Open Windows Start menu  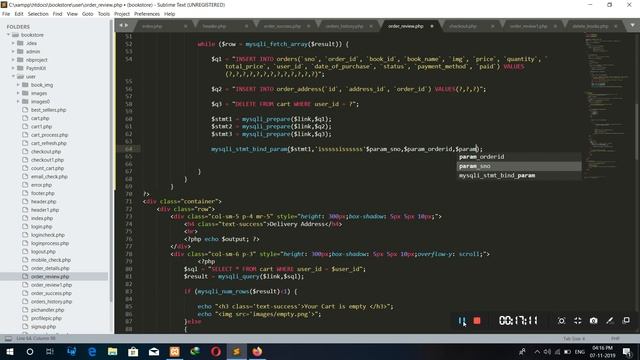pos(9,351)
